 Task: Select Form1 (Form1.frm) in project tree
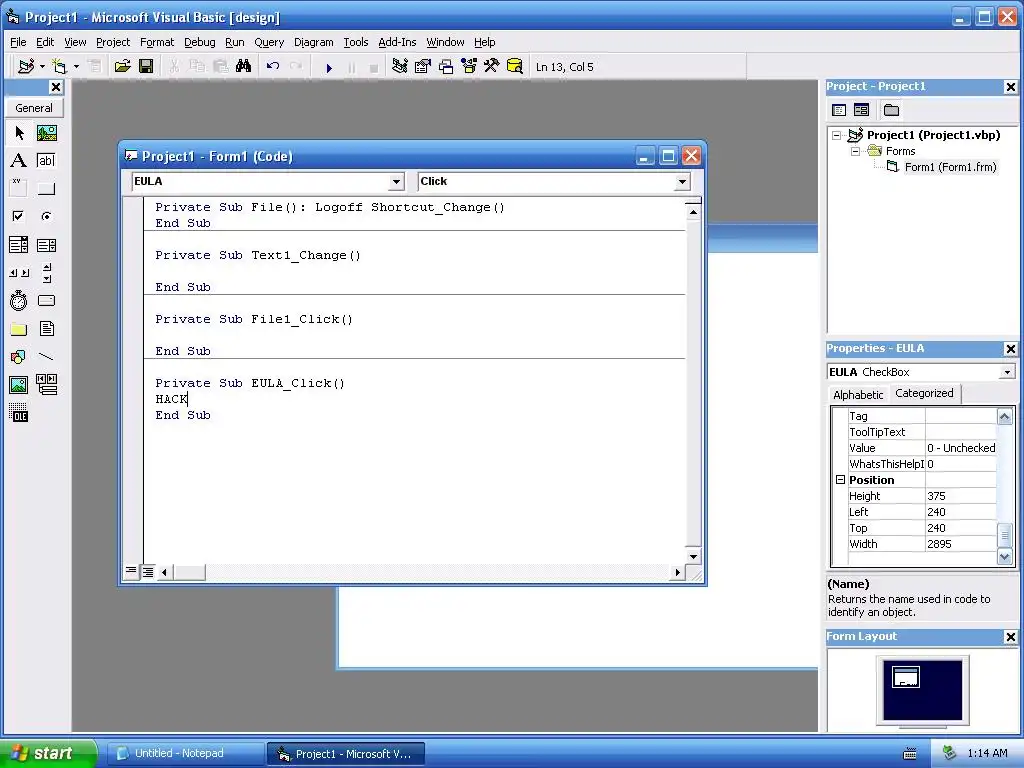[x=950, y=167]
